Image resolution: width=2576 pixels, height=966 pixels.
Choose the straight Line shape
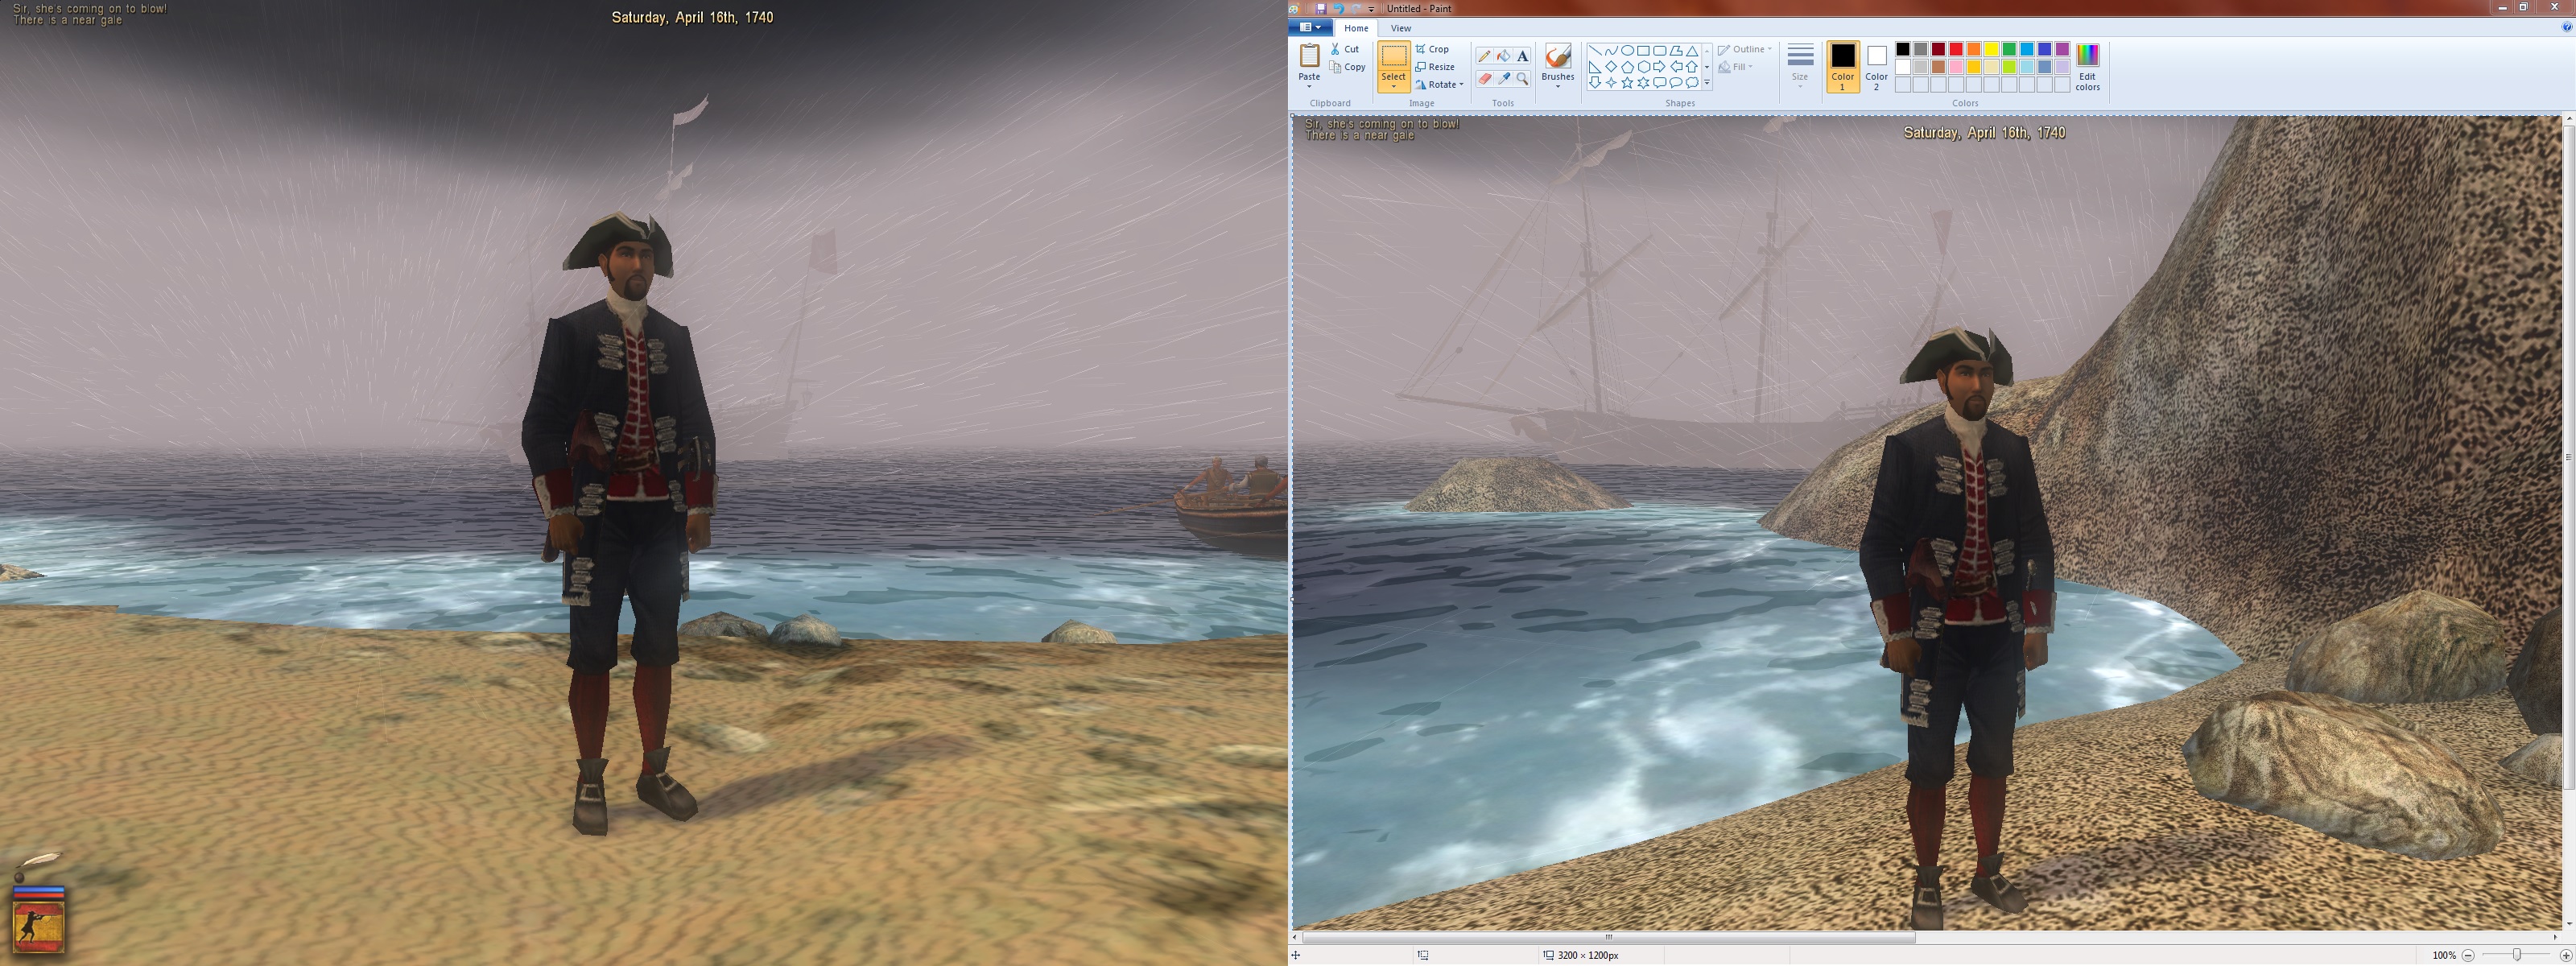[x=1595, y=50]
